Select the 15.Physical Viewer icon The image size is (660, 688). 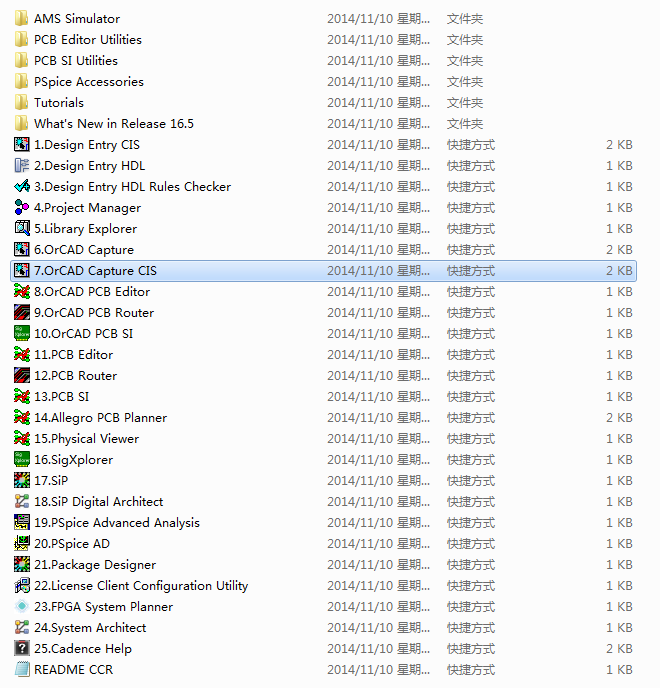pos(22,438)
